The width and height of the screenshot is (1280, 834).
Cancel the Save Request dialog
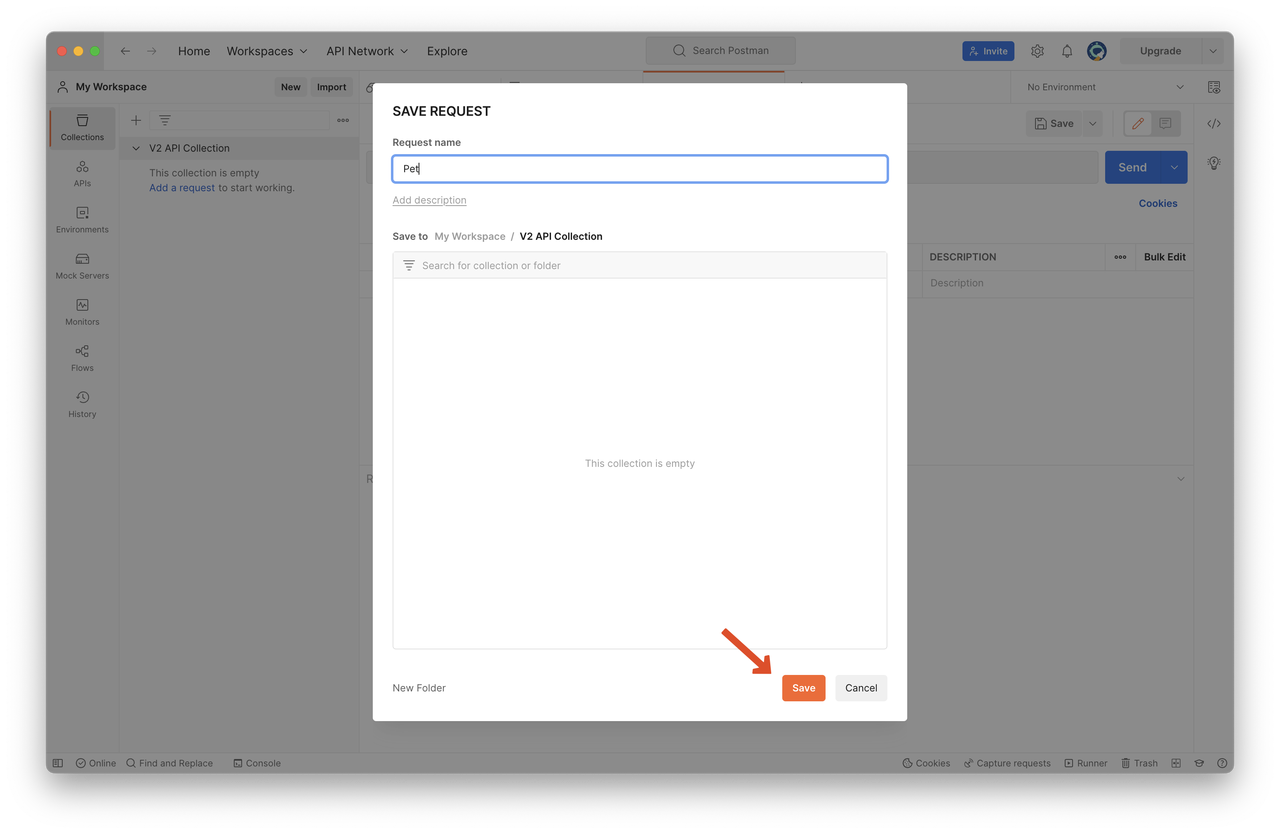point(861,688)
